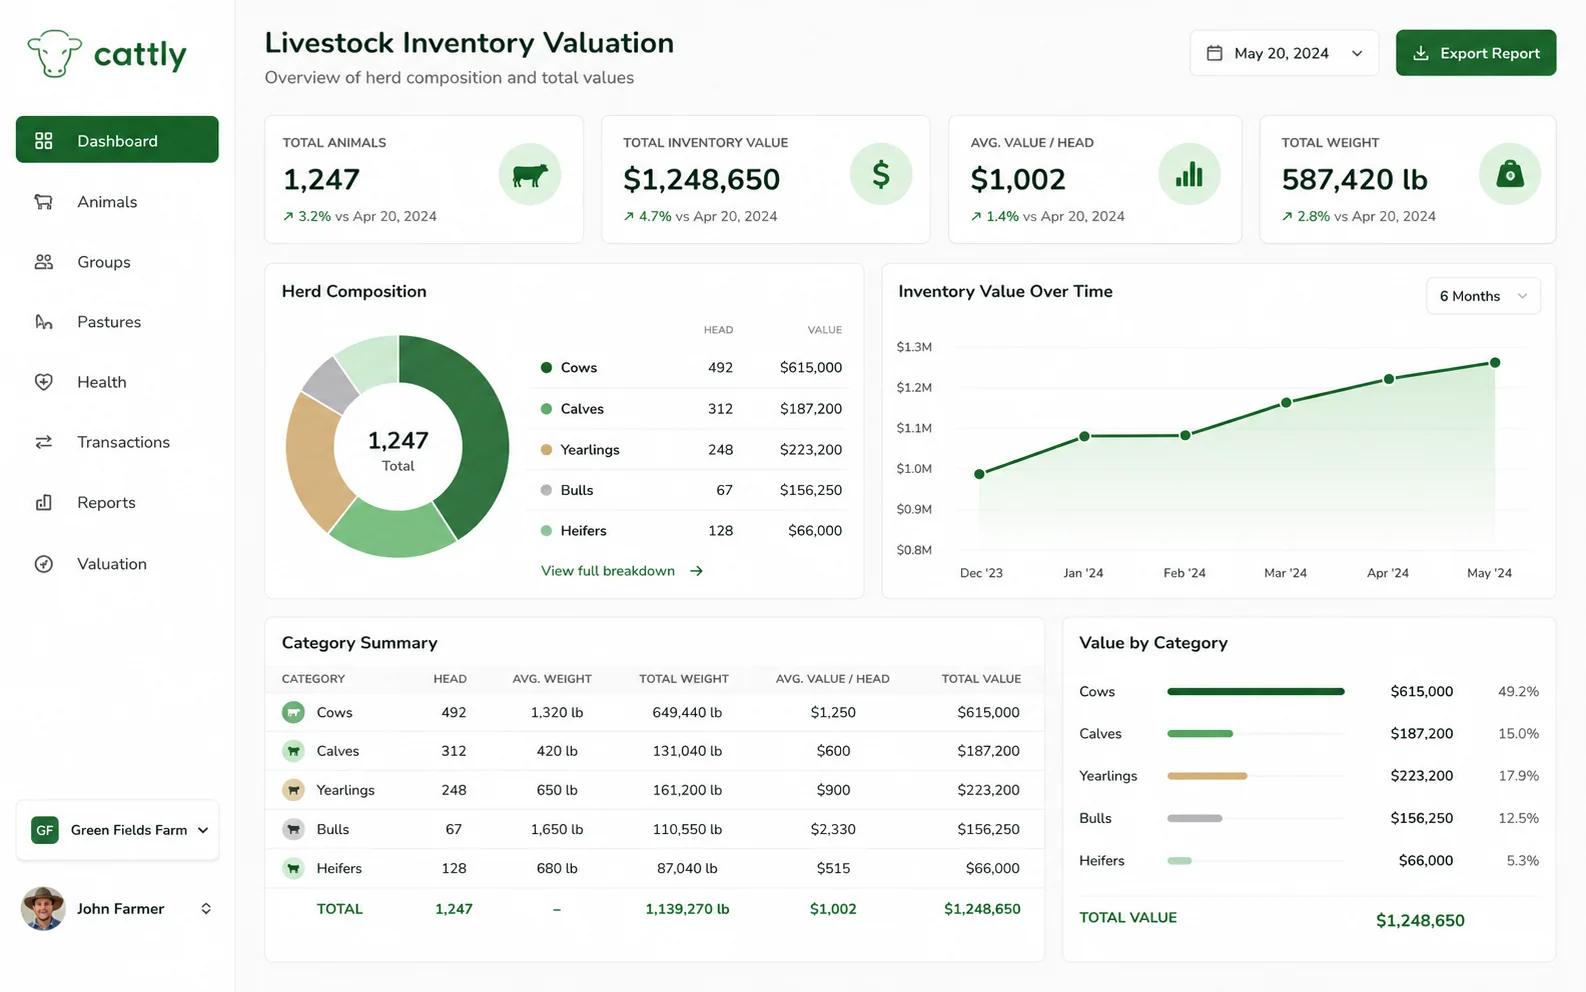Click the TOTAL VALUE column header in Category Summary

coord(981,679)
